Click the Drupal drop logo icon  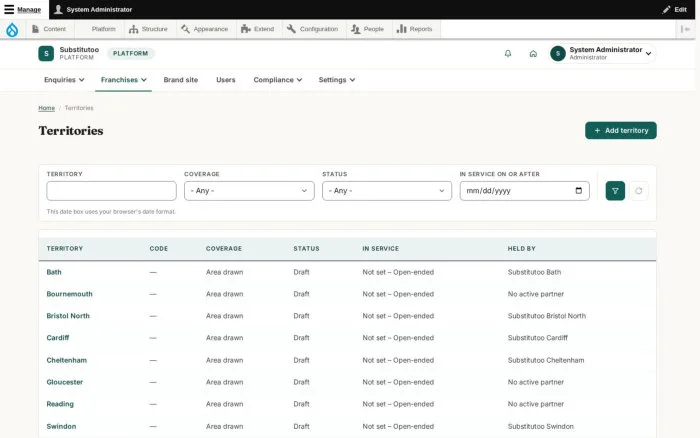point(12,29)
